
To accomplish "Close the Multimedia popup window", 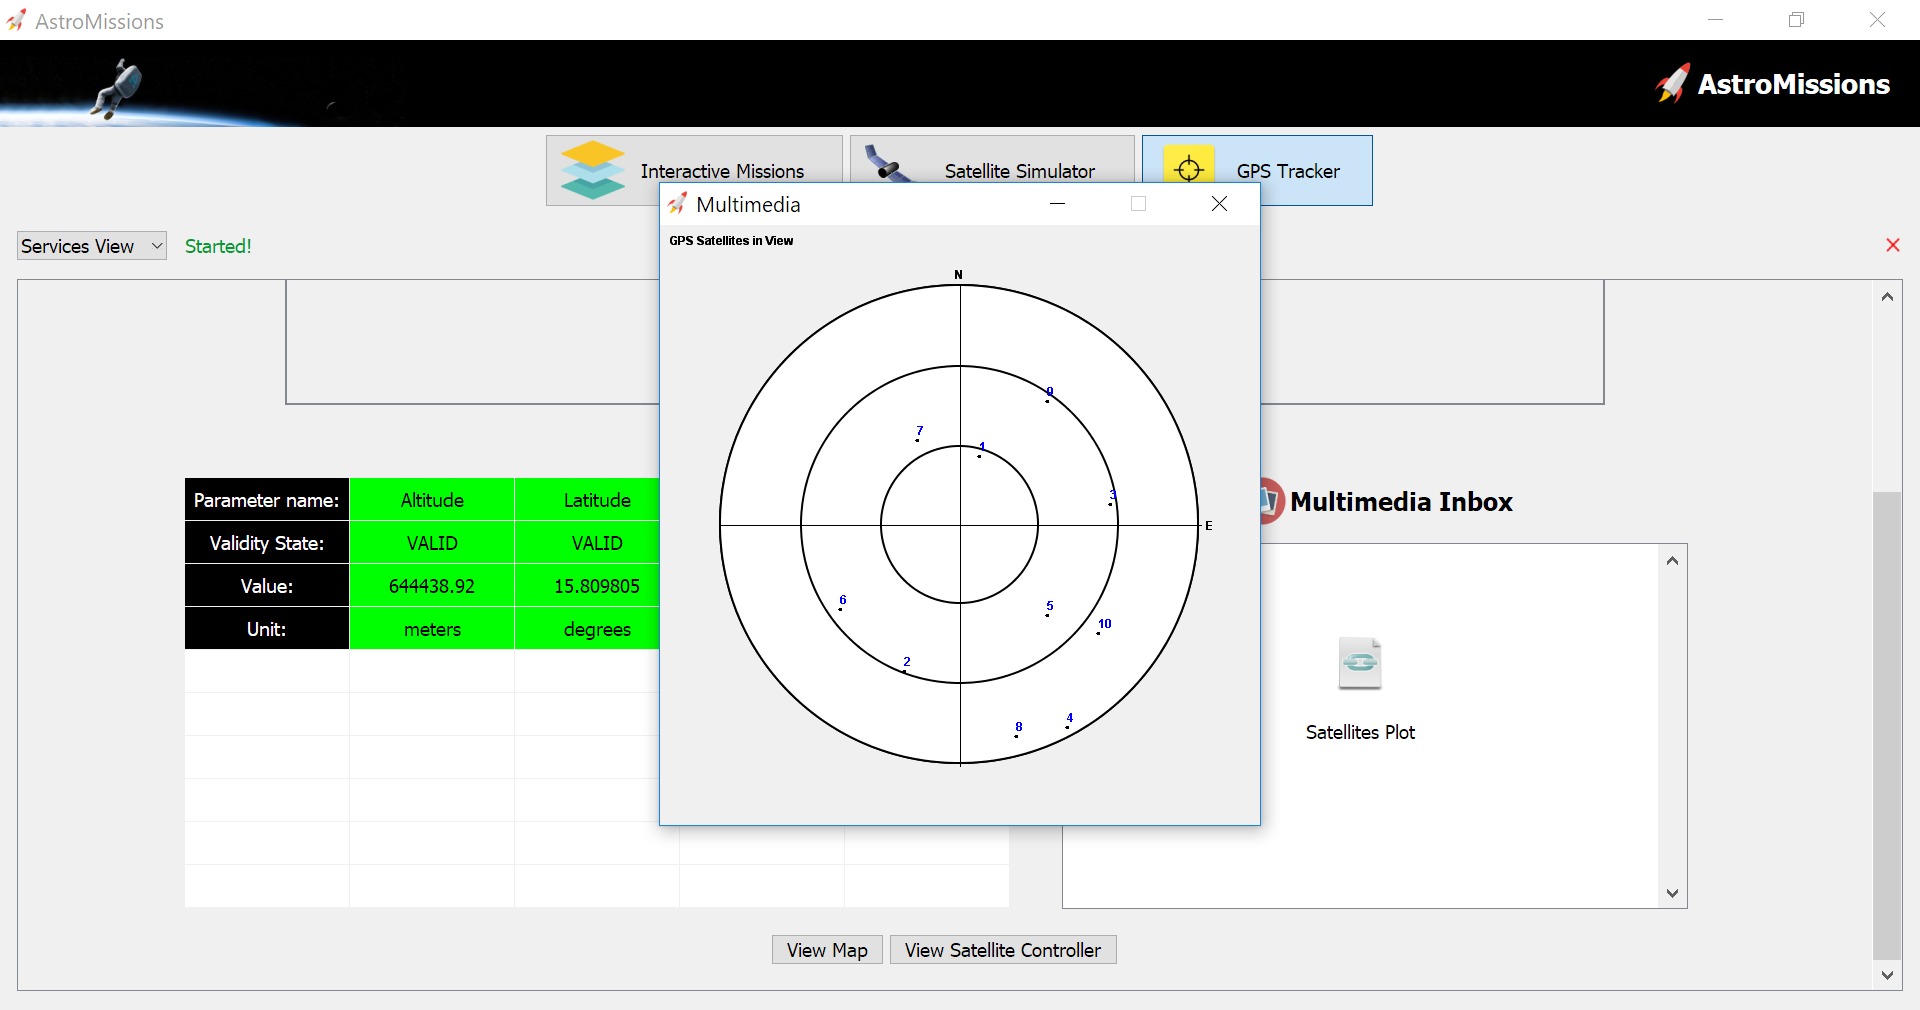I will pyautogui.click(x=1219, y=204).
